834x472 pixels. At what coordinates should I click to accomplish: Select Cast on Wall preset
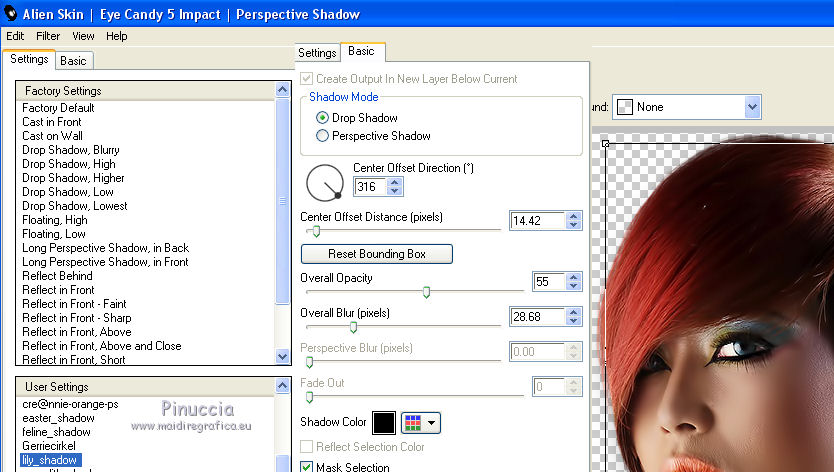pyautogui.click(x=52, y=136)
